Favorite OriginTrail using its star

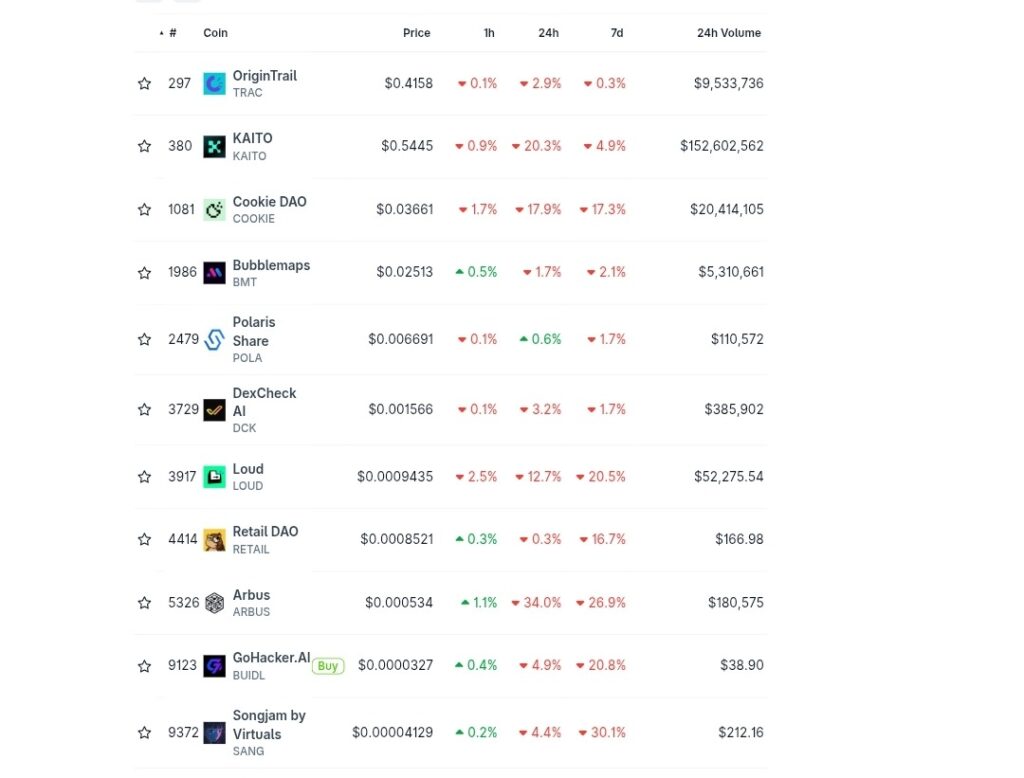[144, 83]
